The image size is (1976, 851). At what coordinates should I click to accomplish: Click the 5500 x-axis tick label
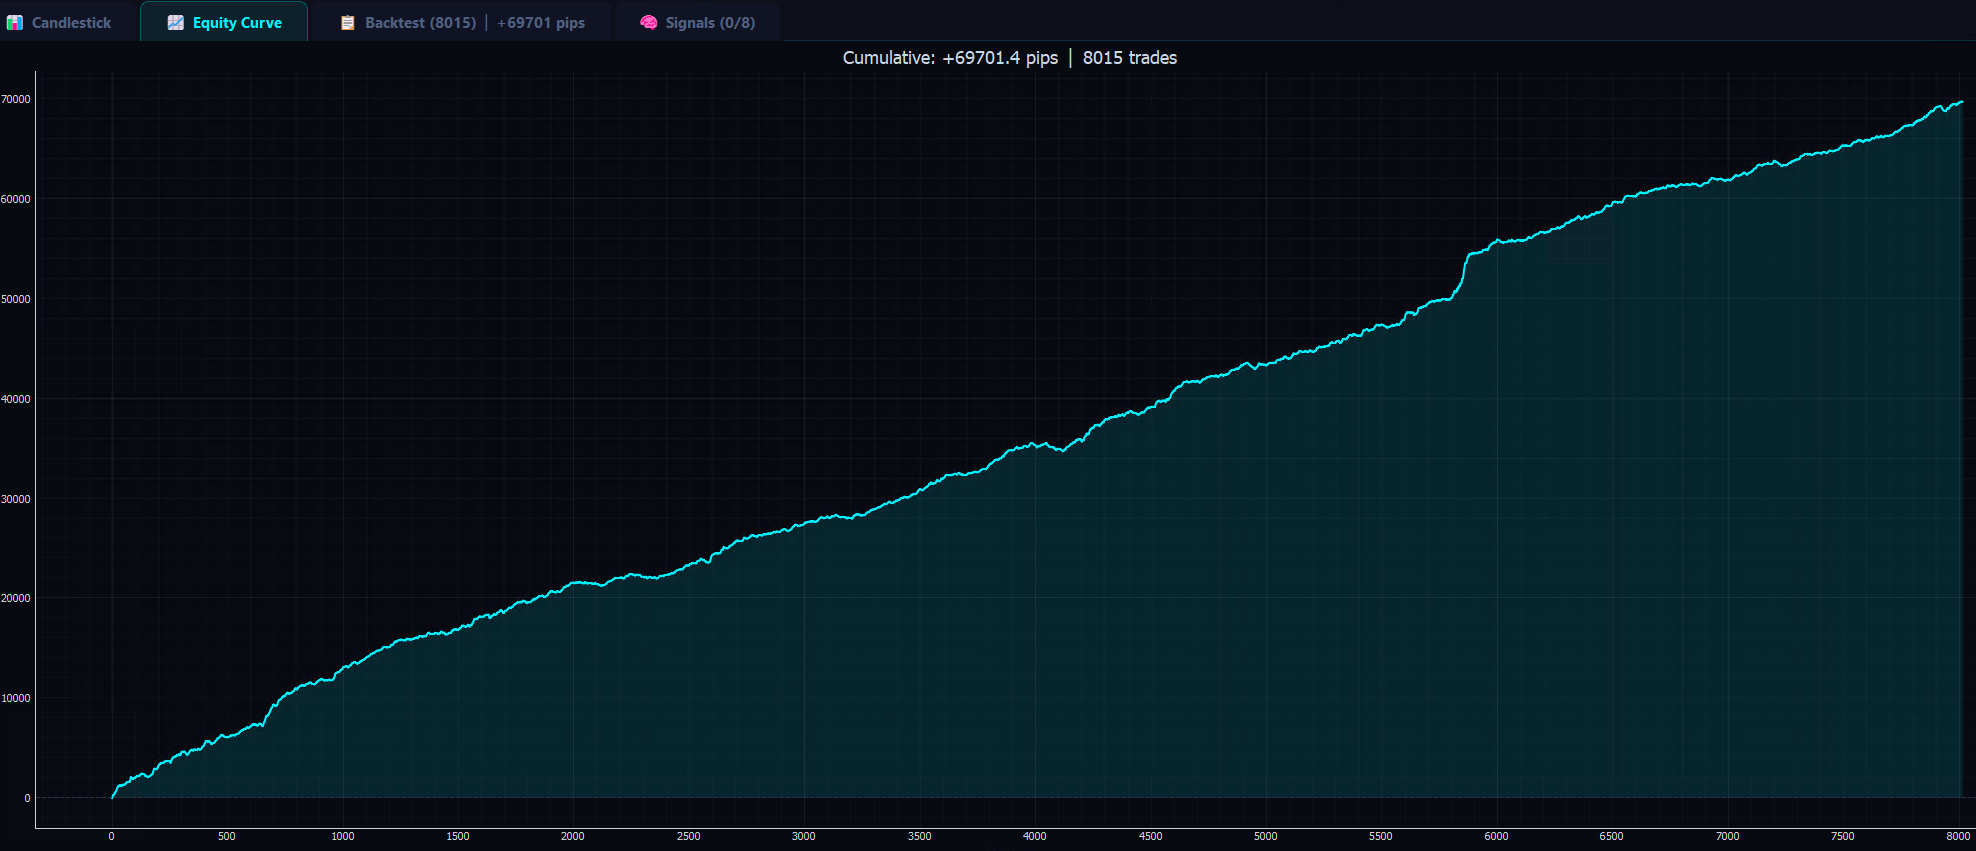click(1381, 836)
